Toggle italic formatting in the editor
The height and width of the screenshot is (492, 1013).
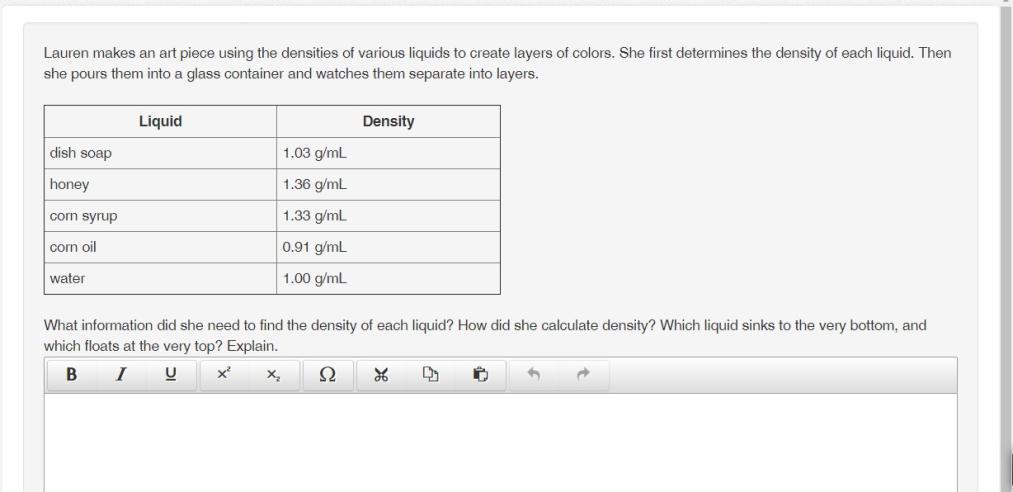[121, 375]
